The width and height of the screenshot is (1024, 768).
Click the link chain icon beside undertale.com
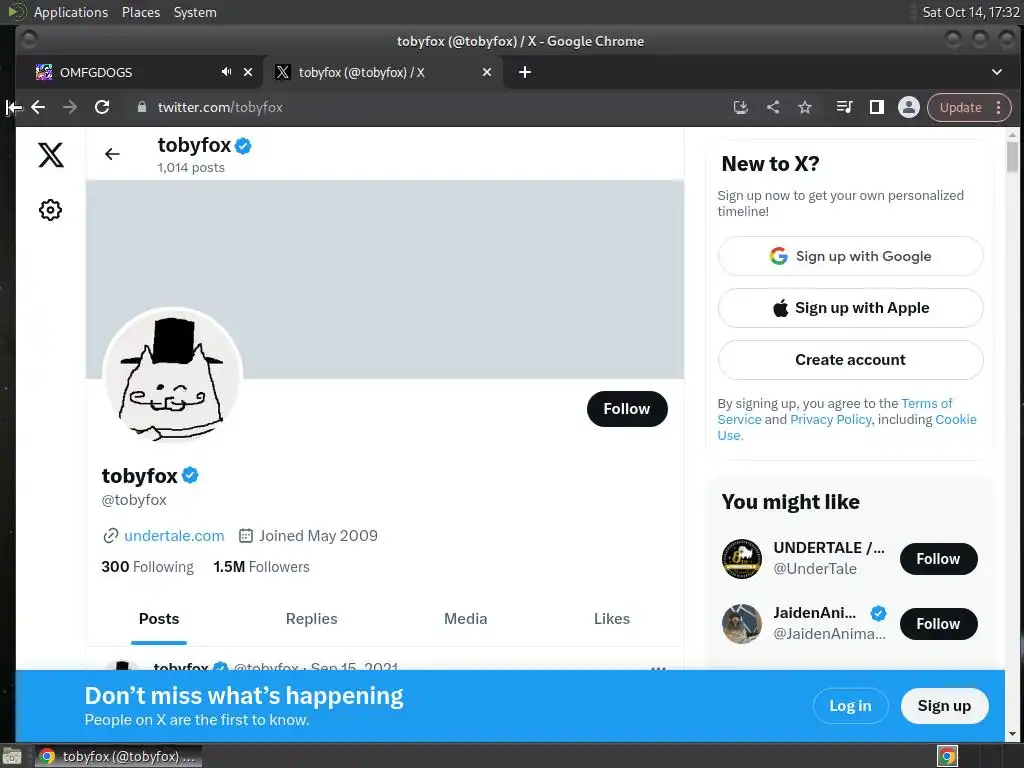[x=110, y=536]
